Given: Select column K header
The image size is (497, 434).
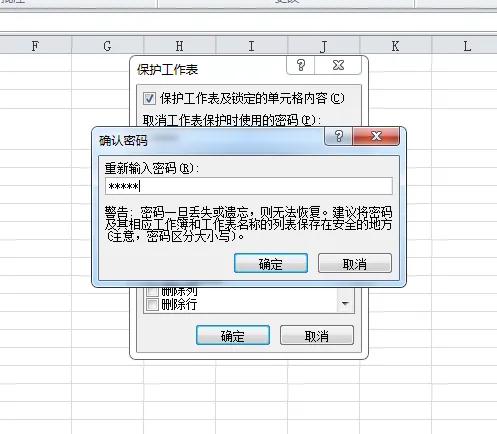Looking at the screenshot, I should click(x=396, y=46).
